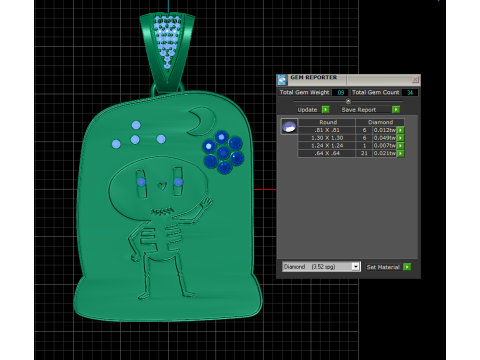Click the 0.012tw weight cell
480x360 pixels.
384,130
